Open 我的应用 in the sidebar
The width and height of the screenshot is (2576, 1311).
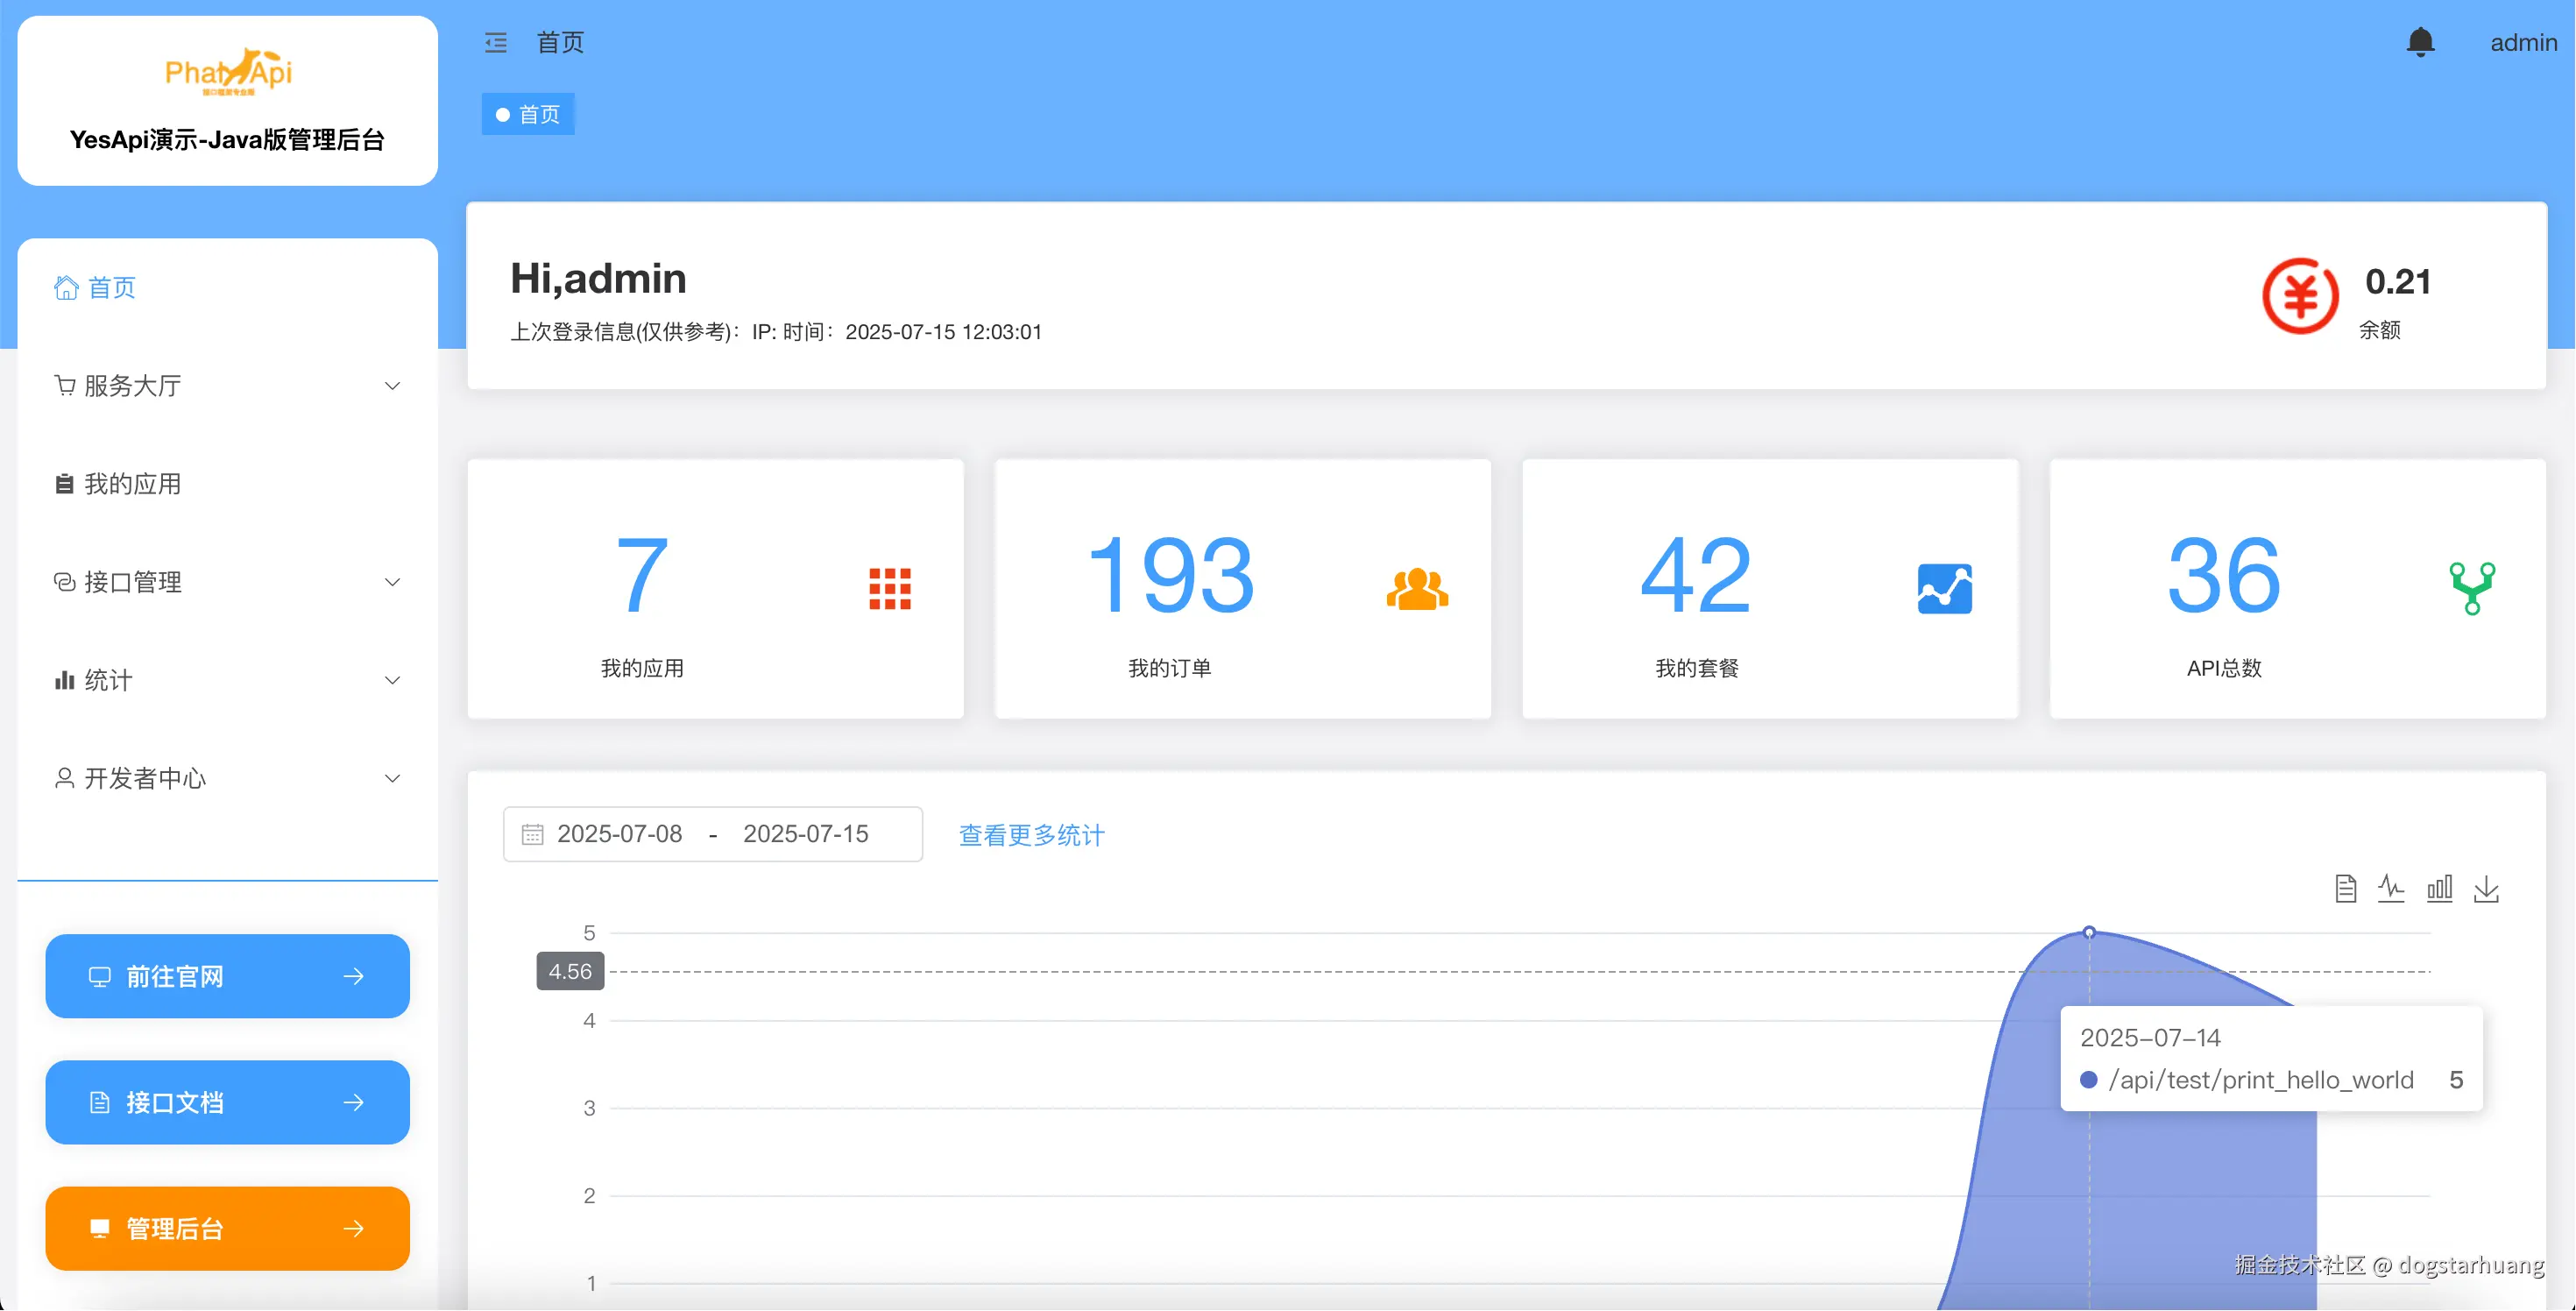[132, 484]
